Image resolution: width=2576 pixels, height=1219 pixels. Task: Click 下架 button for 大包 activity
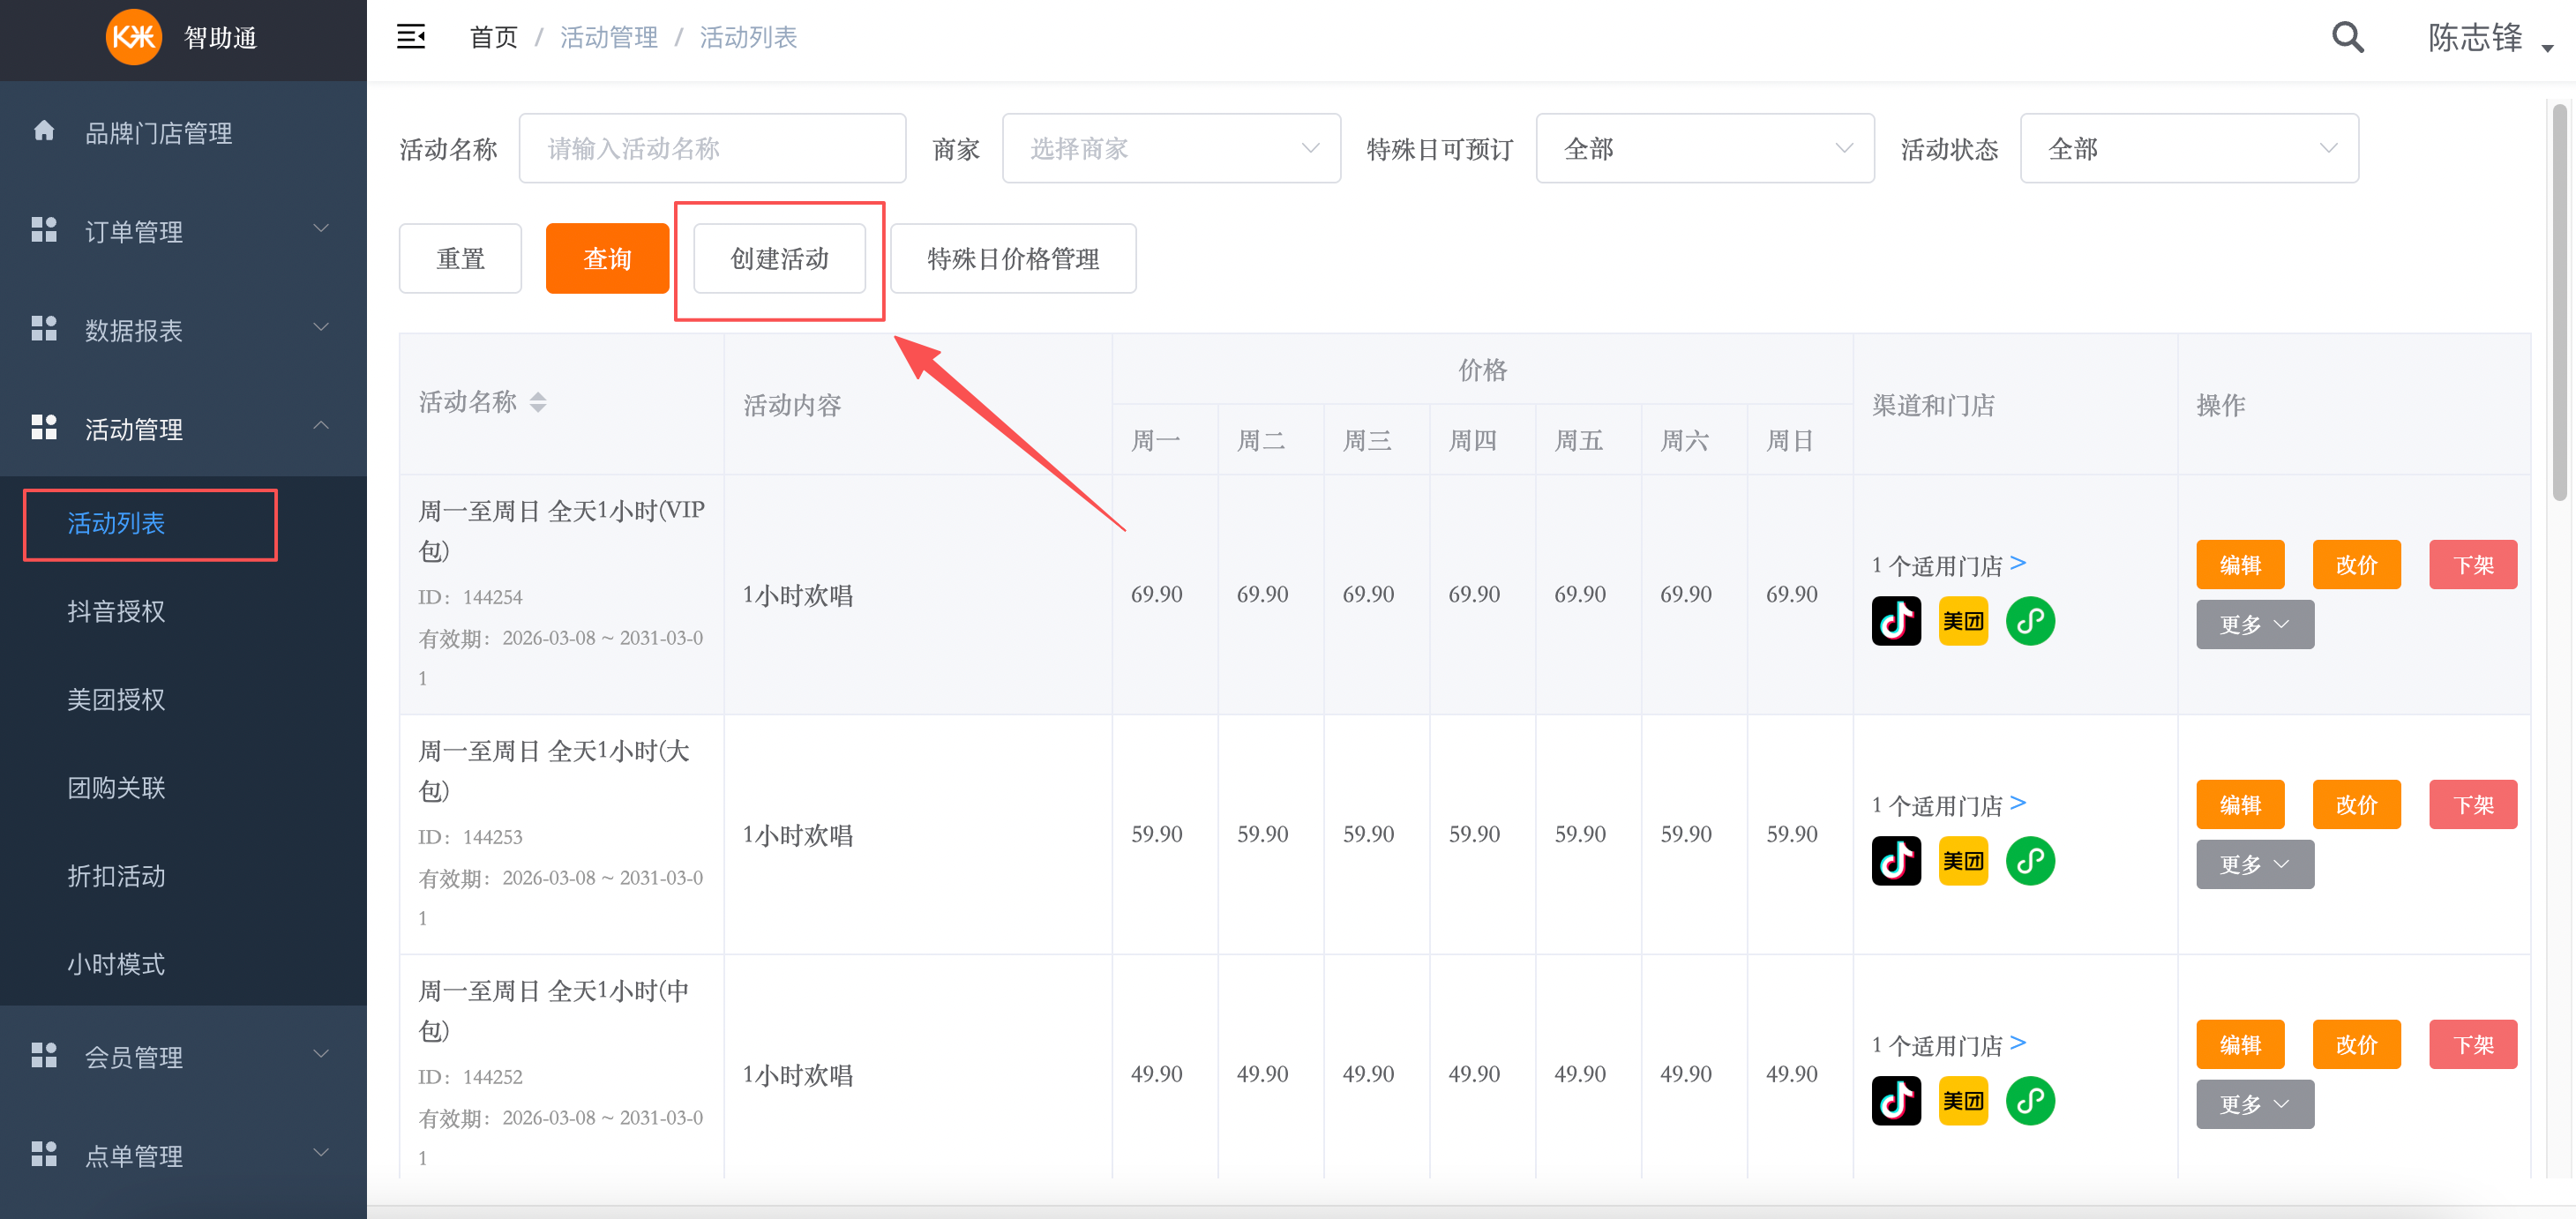coord(2471,805)
